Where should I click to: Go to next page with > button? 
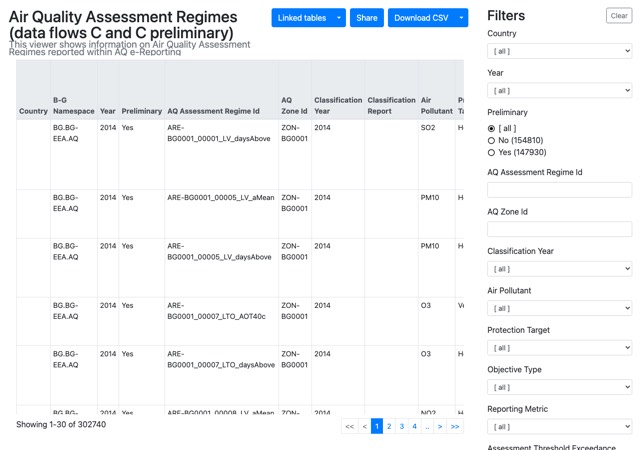tap(440, 426)
